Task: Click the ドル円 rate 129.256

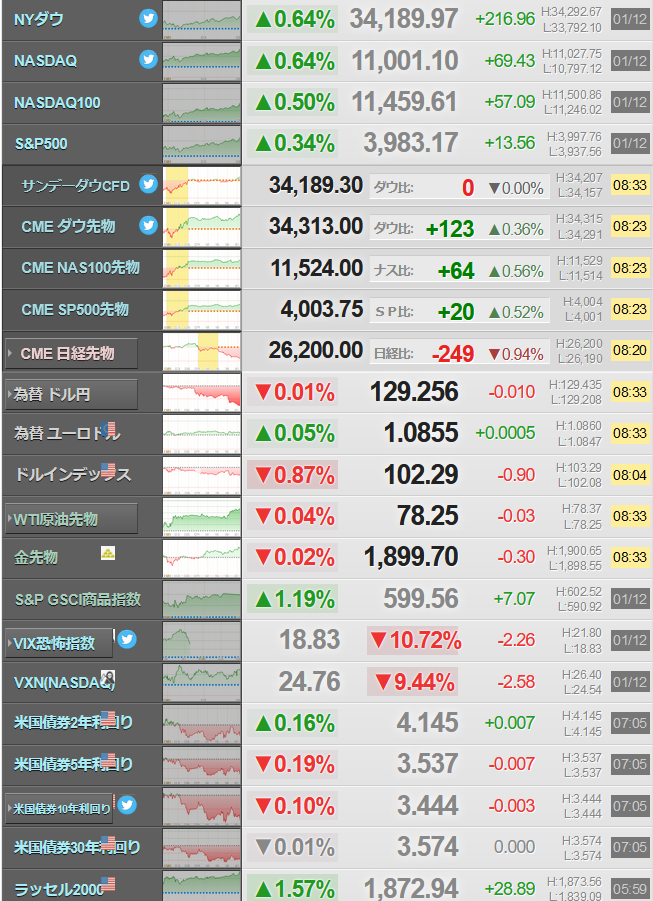Action: click(414, 392)
